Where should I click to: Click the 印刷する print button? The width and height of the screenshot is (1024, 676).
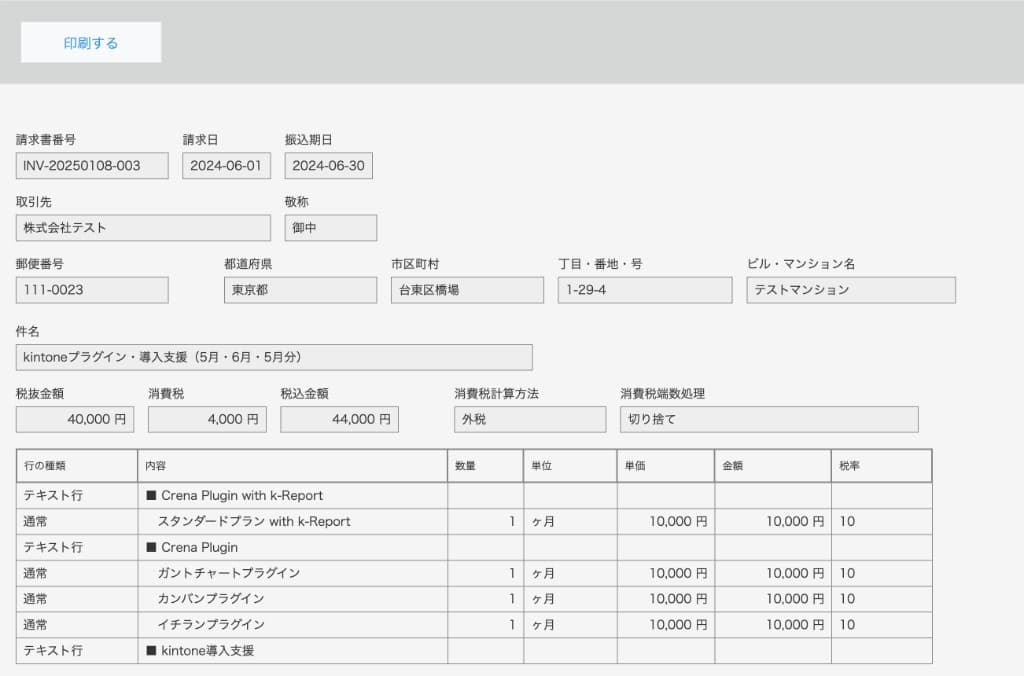(91, 42)
